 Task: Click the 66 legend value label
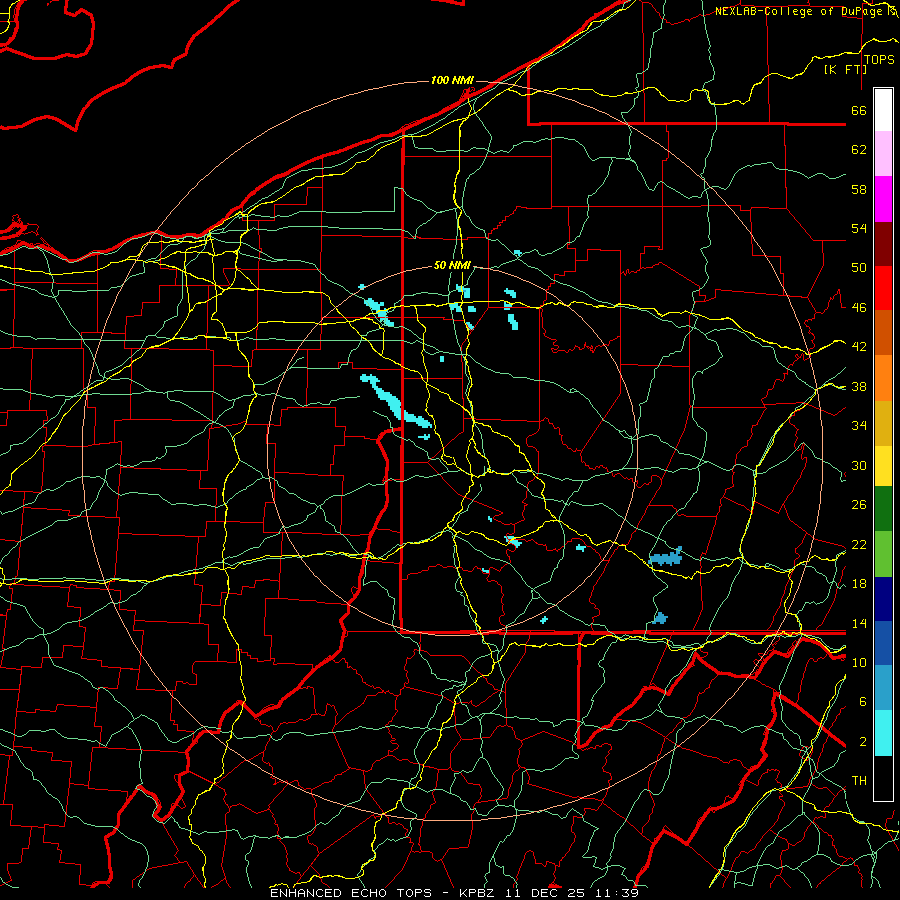tap(859, 111)
